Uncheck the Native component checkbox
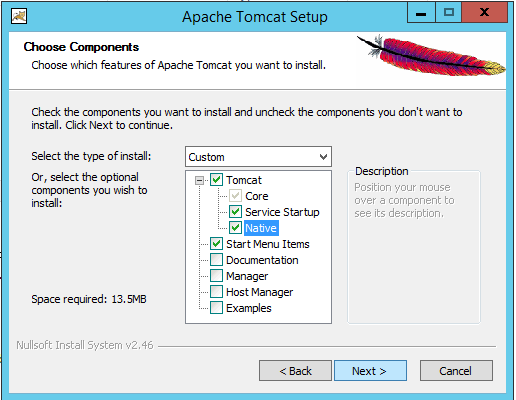This screenshot has height=400, width=516. 235,228
